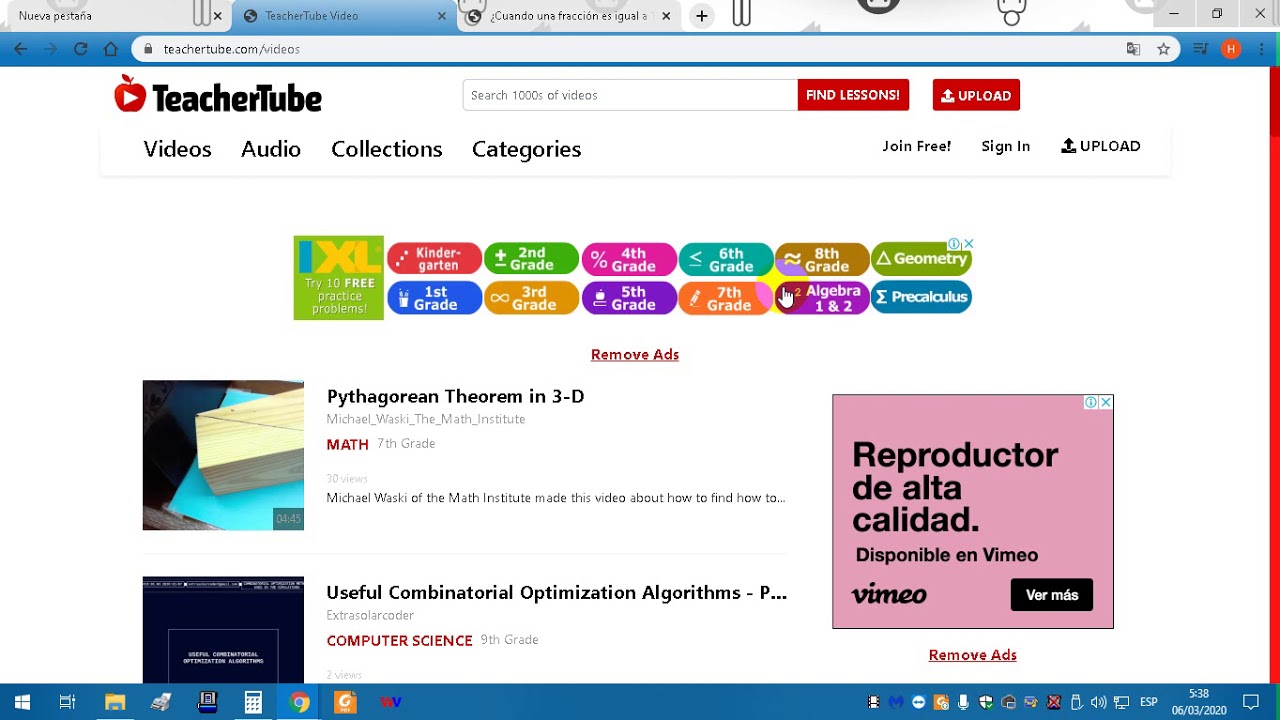Click the Ver más button in Vimeo ad
The width and height of the screenshot is (1280, 720).
[x=1052, y=595]
